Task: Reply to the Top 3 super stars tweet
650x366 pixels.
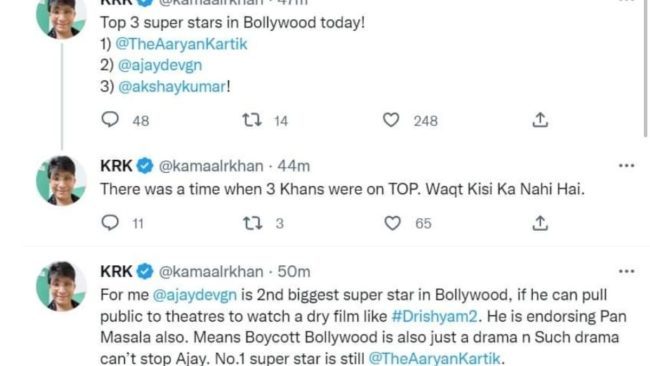Action: (x=110, y=119)
